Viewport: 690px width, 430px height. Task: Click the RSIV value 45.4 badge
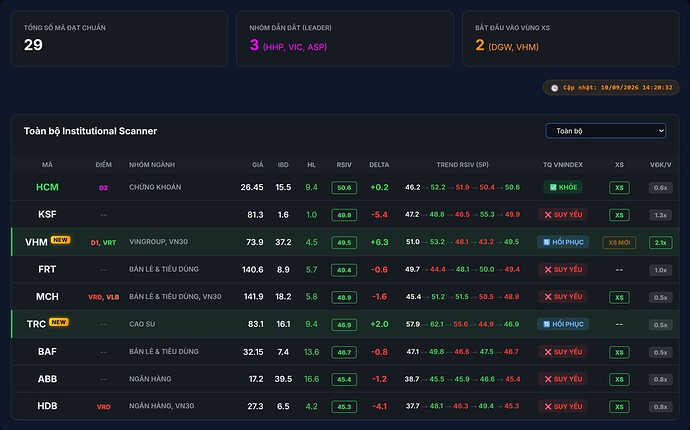coord(344,379)
